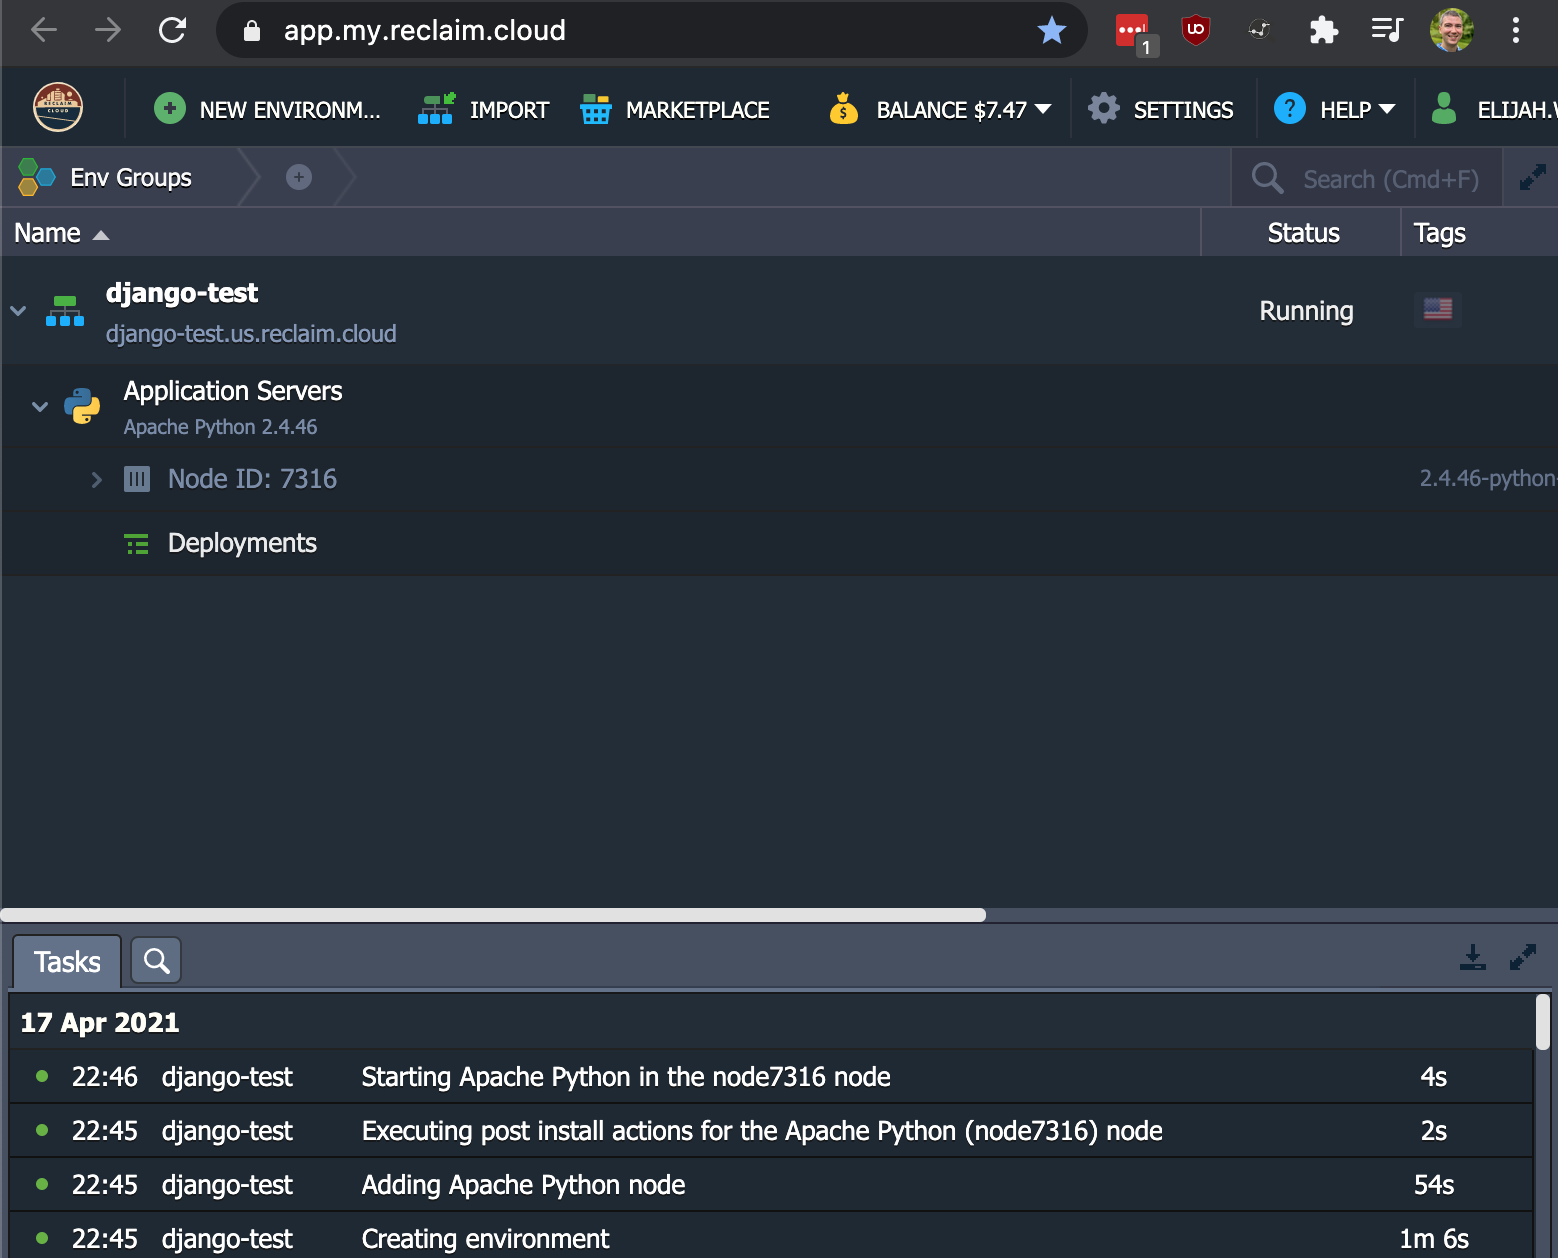This screenshot has width=1558, height=1258.
Task: Select 'Starting Apache Python in the node7316 node' task
Action: pos(770,1077)
